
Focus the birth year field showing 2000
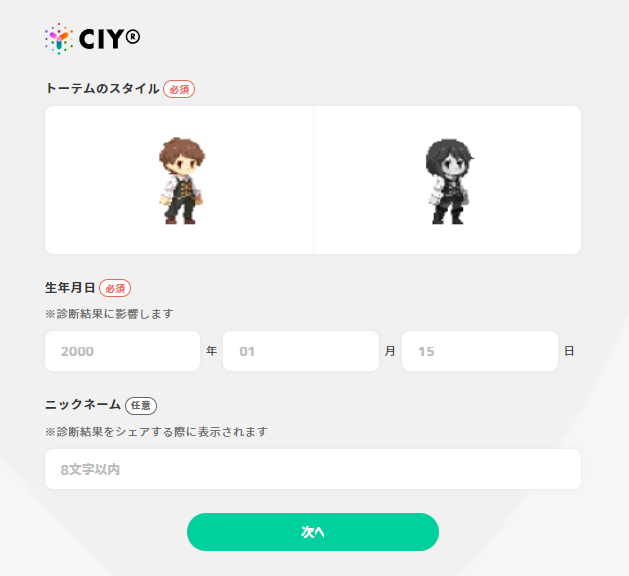click(x=122, y=351)
